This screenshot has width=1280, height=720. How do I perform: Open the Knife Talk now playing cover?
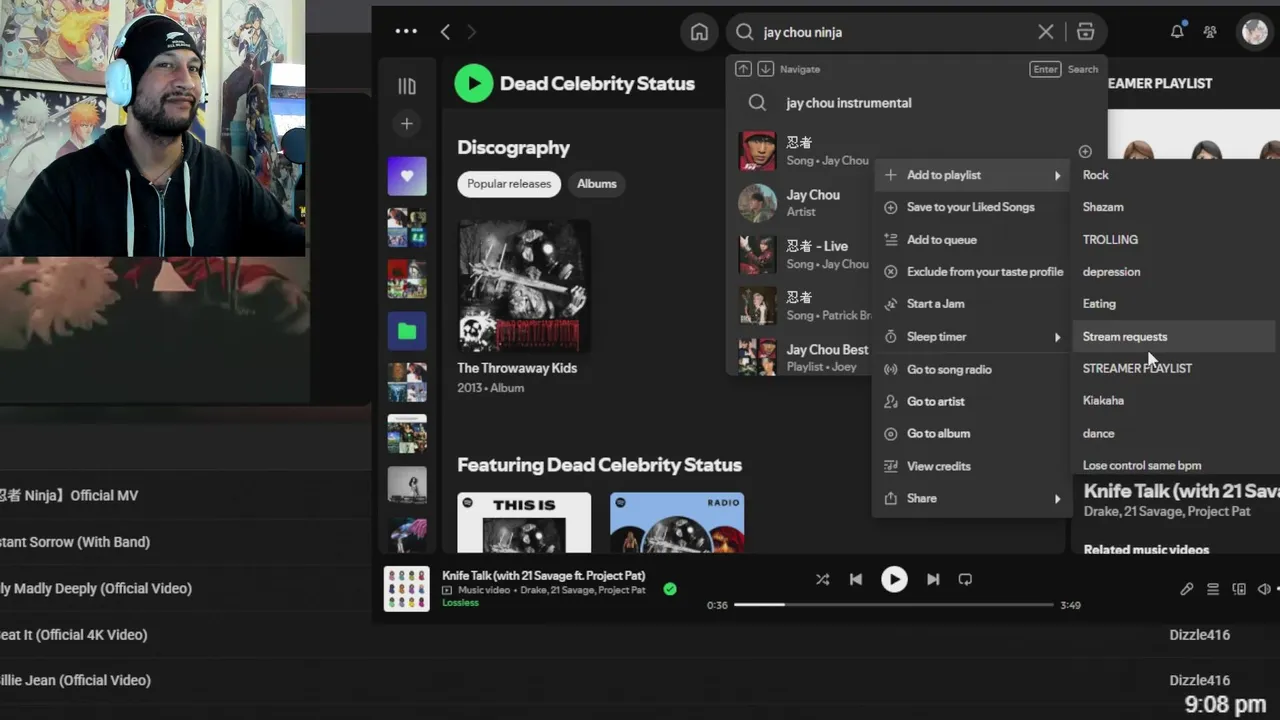(x=407, y=589)
